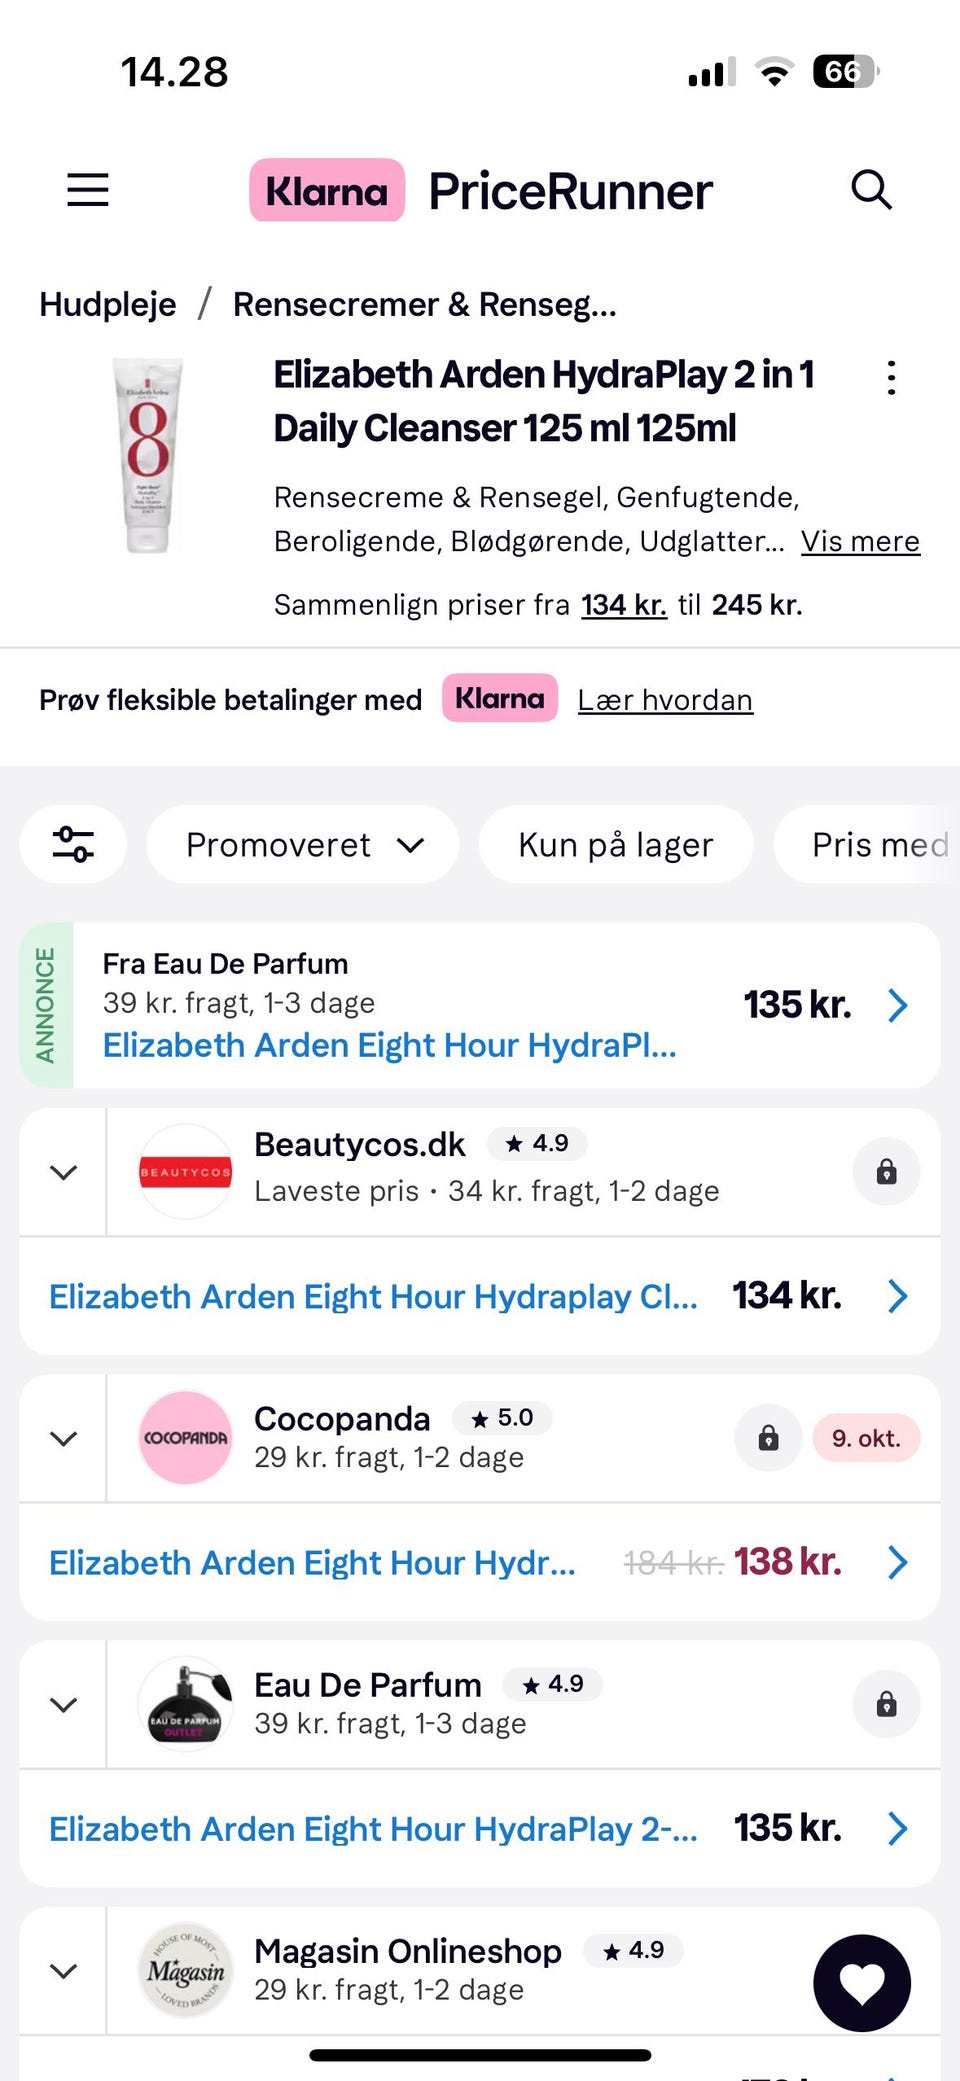Open the three-dot product options menu

[x=891, y=378]
